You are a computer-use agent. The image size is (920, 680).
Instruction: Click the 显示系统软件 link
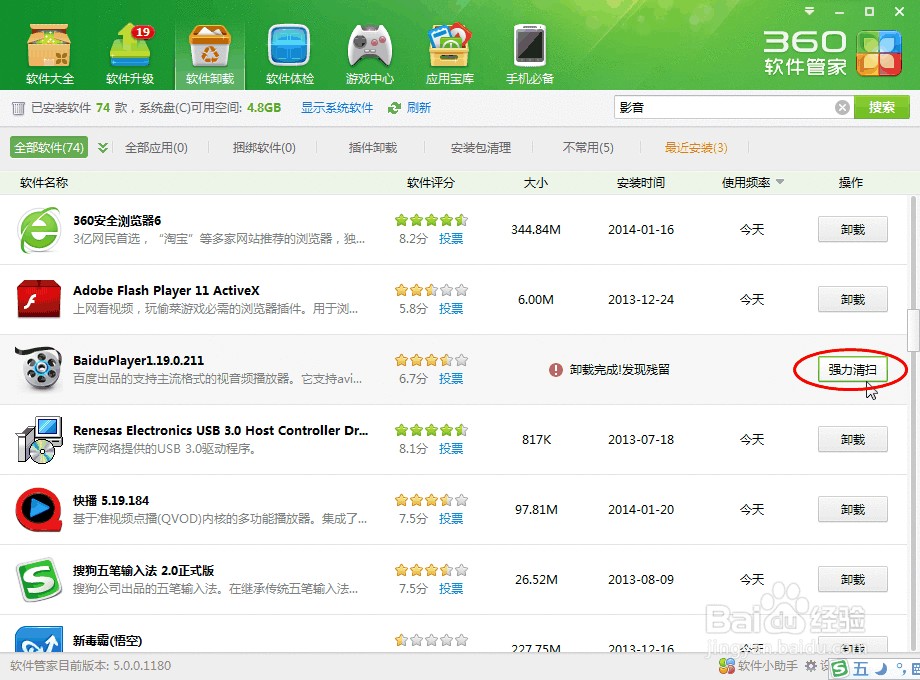pos(337,108)
